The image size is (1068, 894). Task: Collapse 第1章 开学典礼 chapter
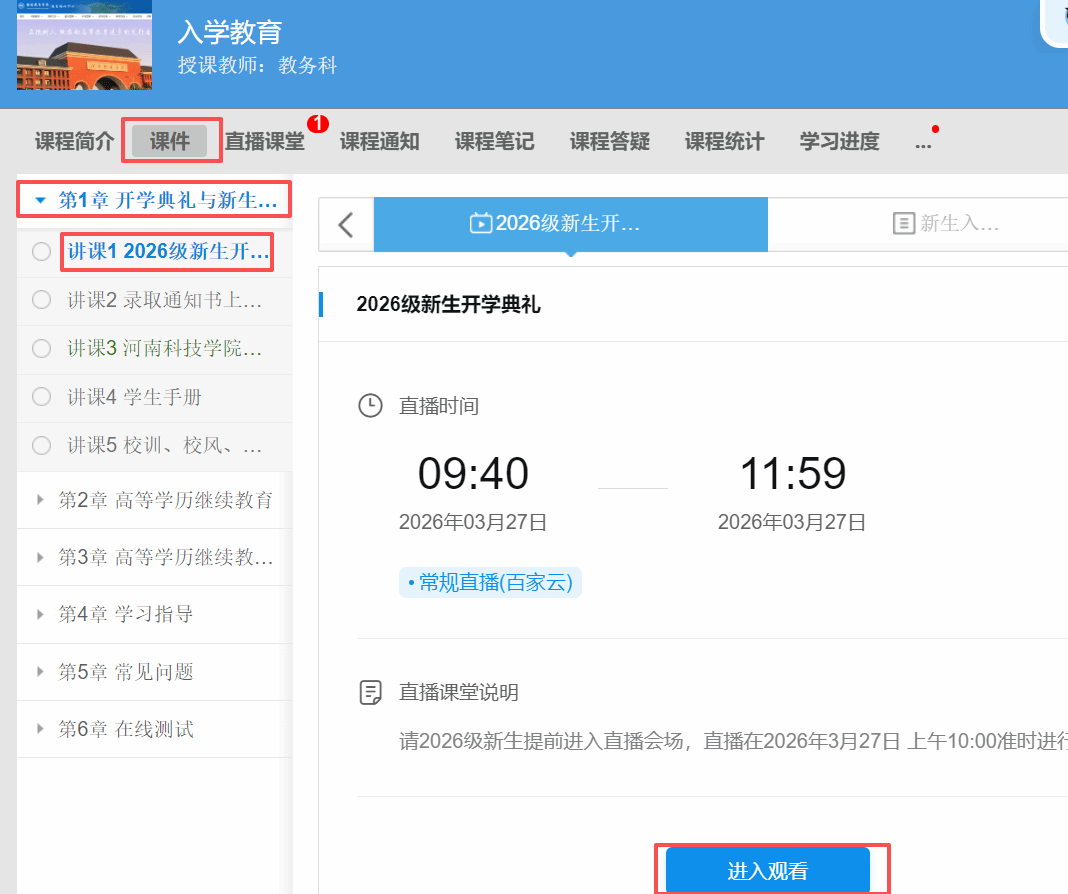click(x=40, y=200)
